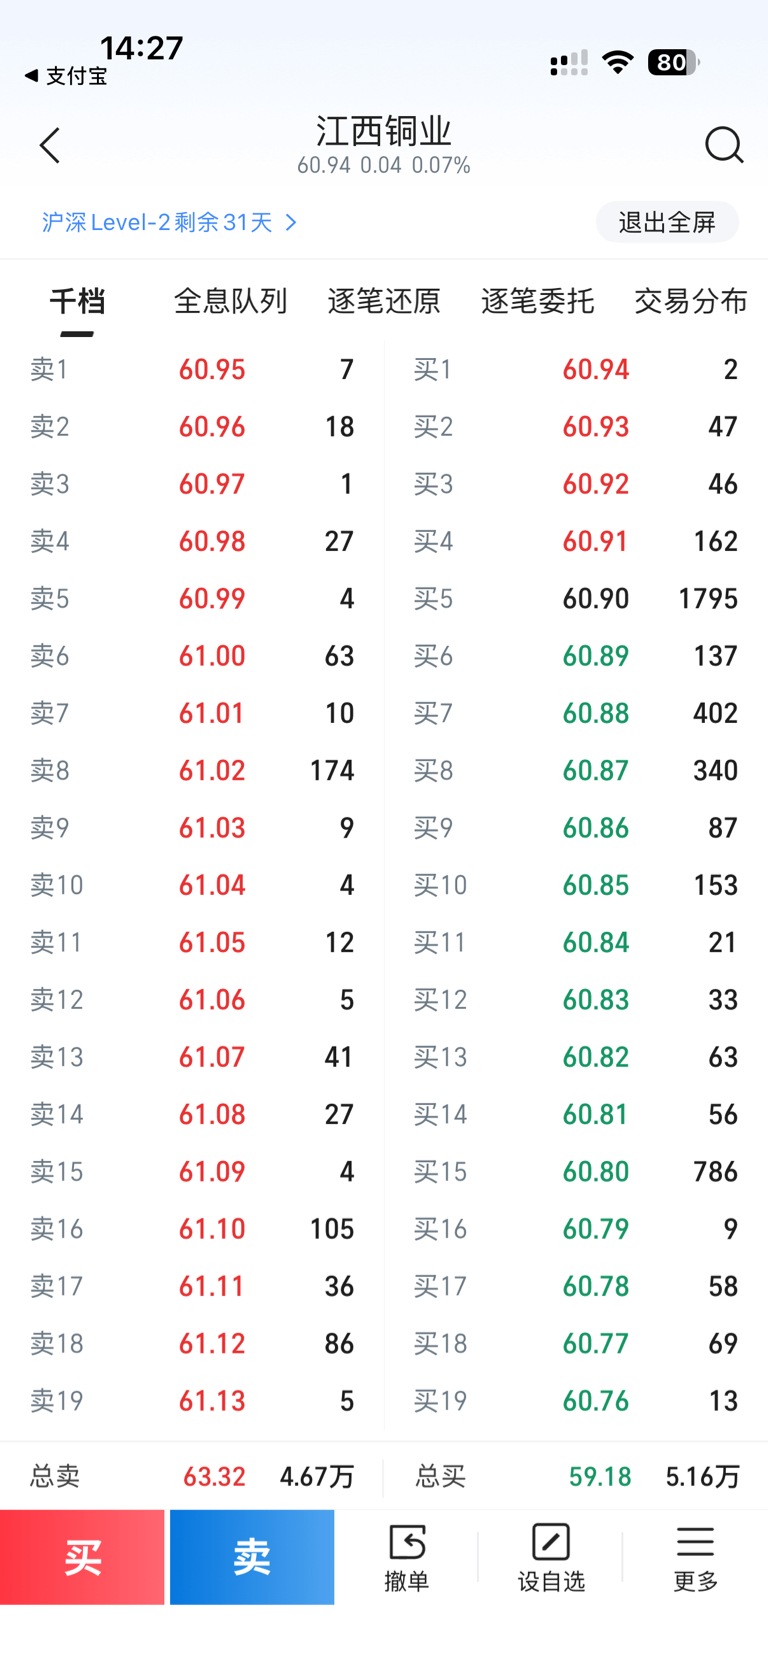This screenshot has width=768, height=1670.
Task: Tap the 江西铜业 stock title
Action: 384,132
